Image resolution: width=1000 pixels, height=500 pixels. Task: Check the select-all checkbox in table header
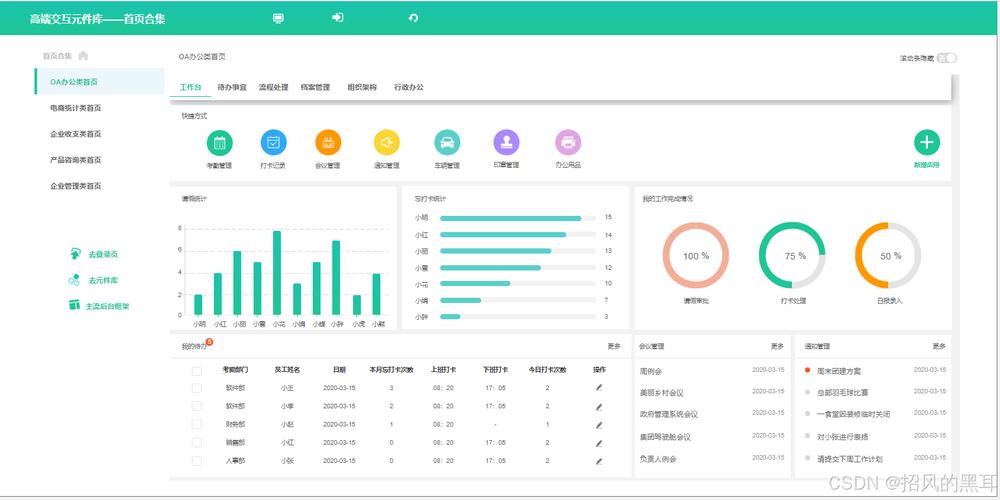click(x=197, y=370)
